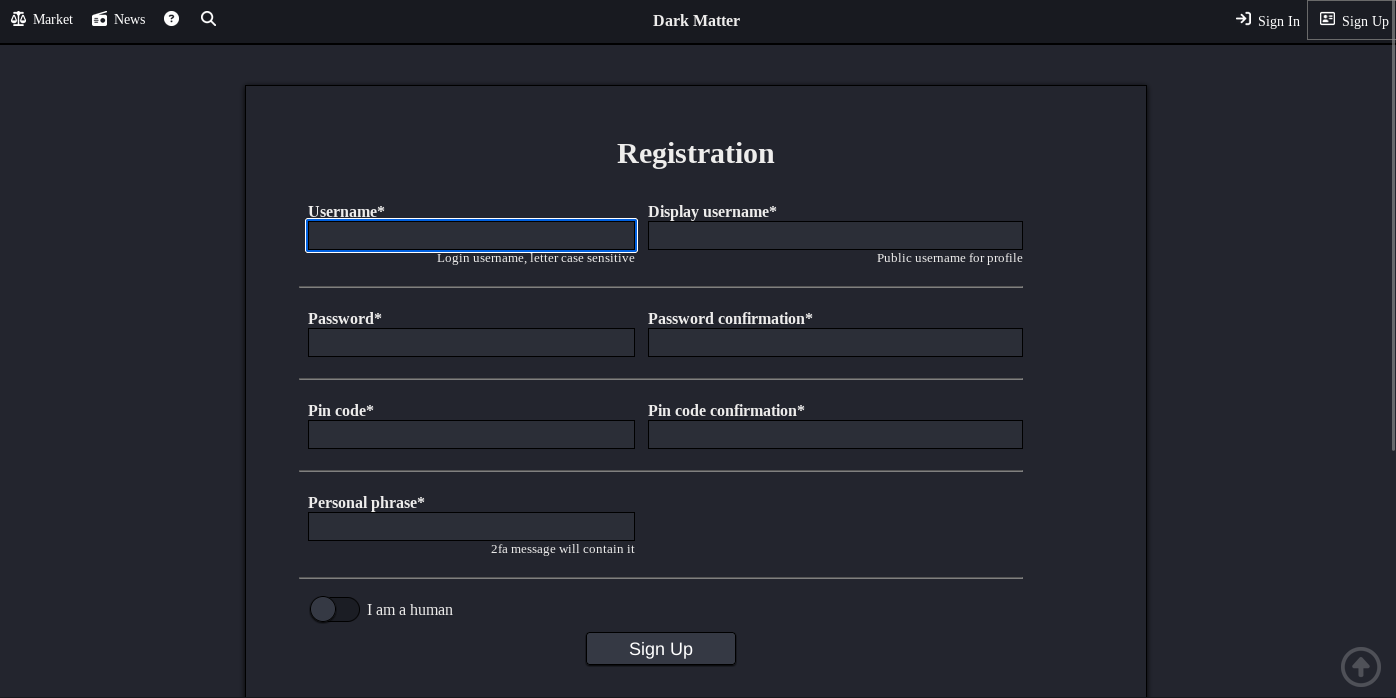Focus the Pin code confirmation field
The height and width of the screenshot is (698, 1396).
pyautogui.click(x=835, y=435)
